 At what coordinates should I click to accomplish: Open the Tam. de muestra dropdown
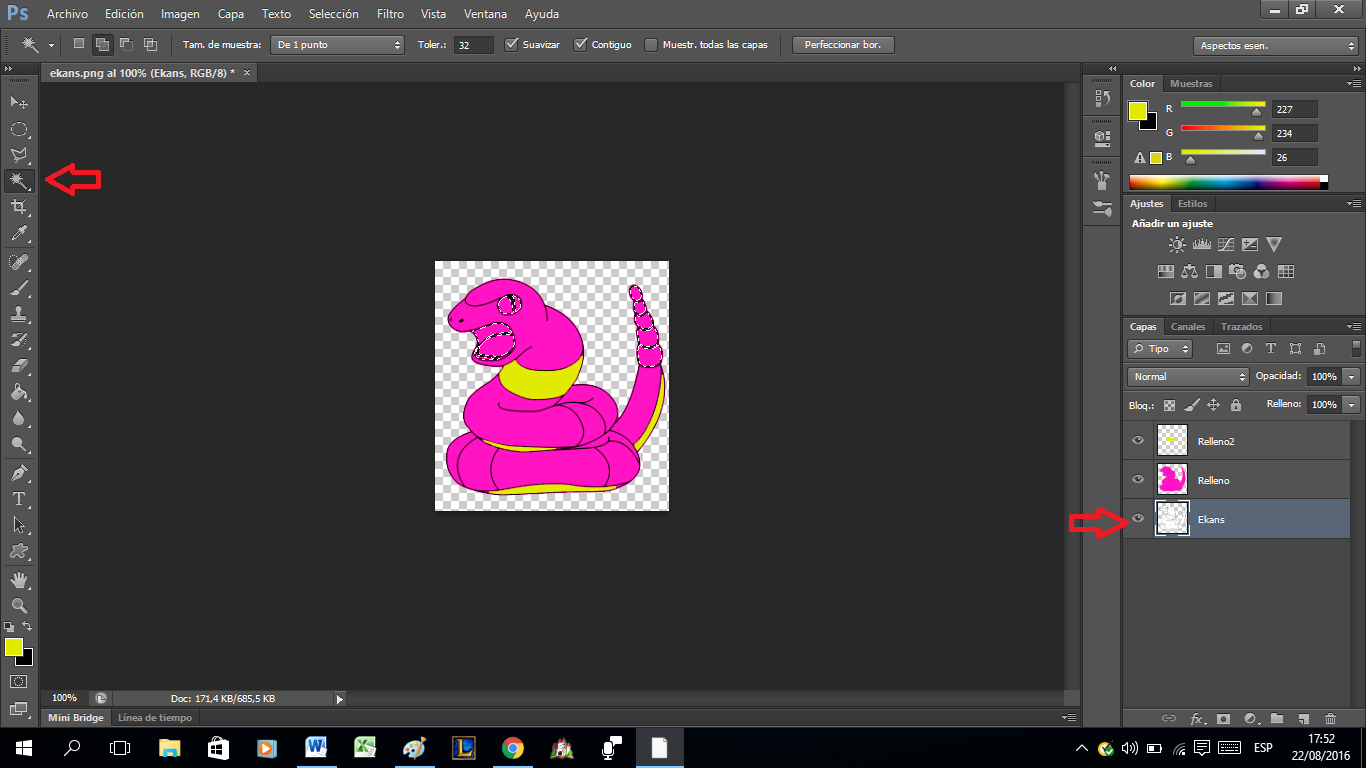tap(338, 45)
